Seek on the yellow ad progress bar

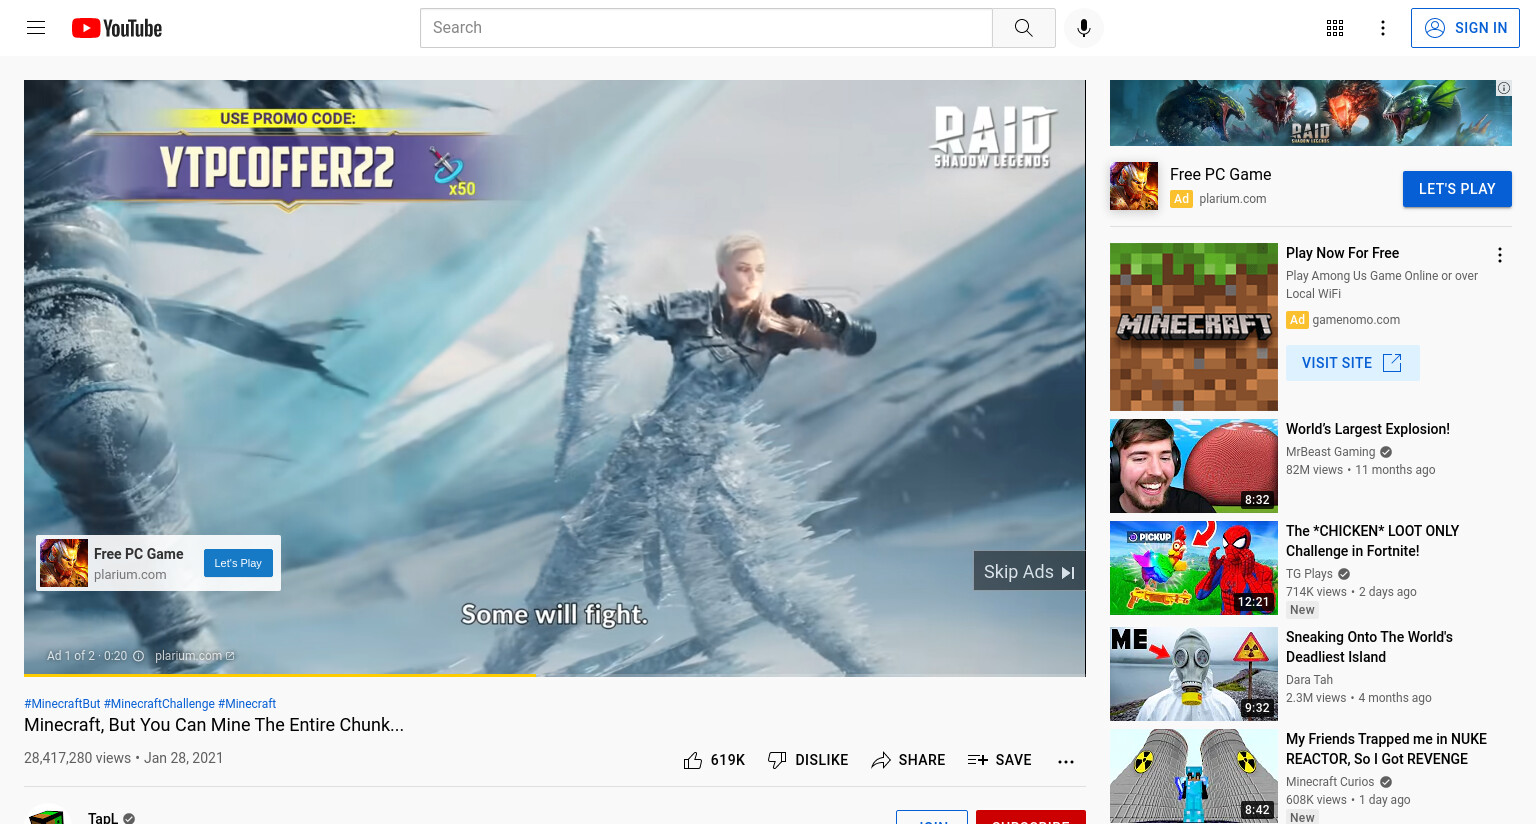(x=555, y=675)
